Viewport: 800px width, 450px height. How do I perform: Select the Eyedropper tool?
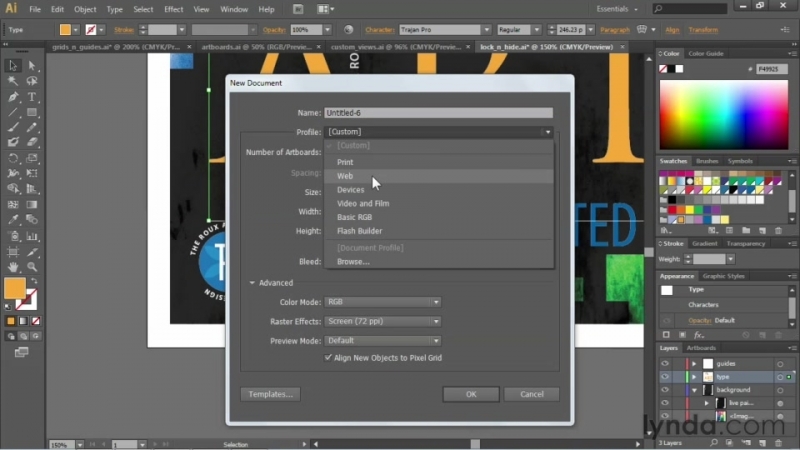click(13, 220)
